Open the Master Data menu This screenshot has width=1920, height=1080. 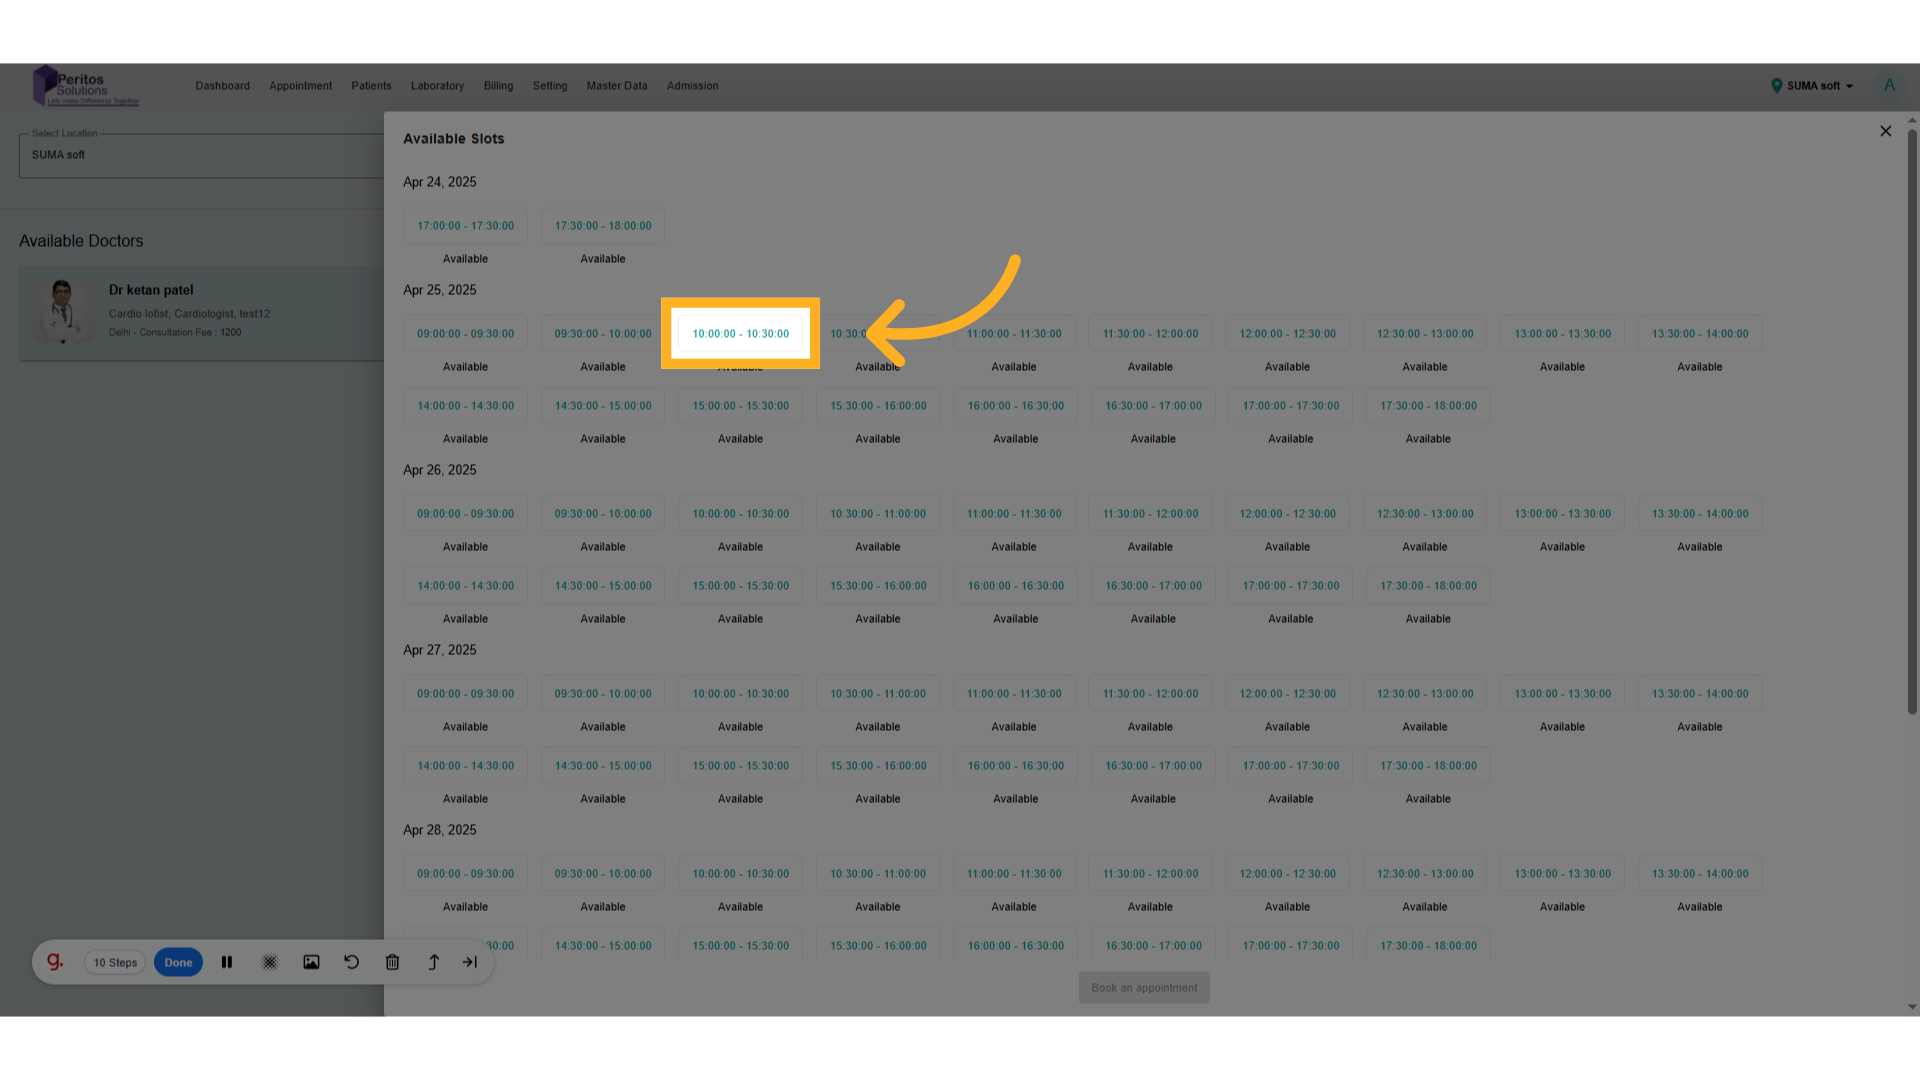click(x=616, y=86)
